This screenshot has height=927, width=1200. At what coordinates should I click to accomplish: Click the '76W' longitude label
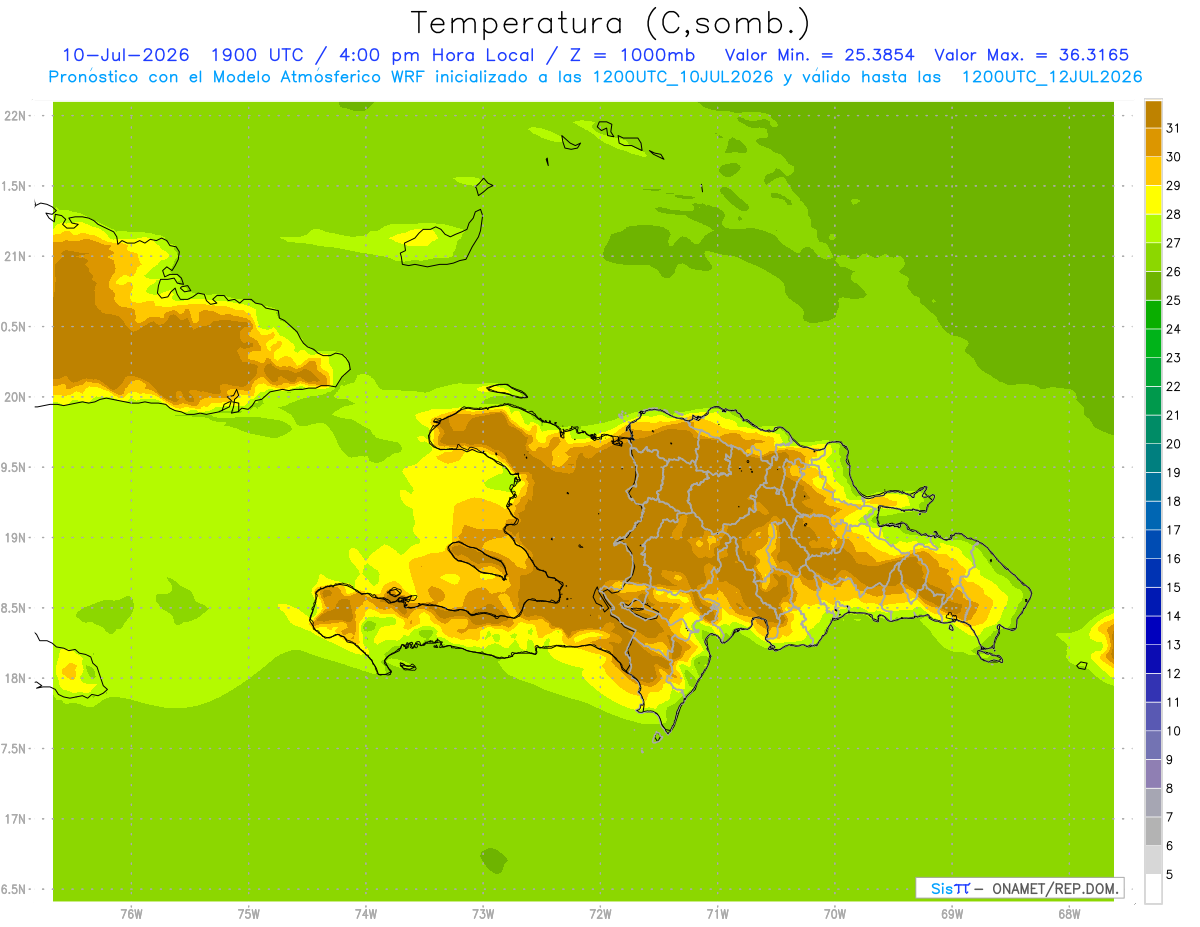tap(131, 914)
